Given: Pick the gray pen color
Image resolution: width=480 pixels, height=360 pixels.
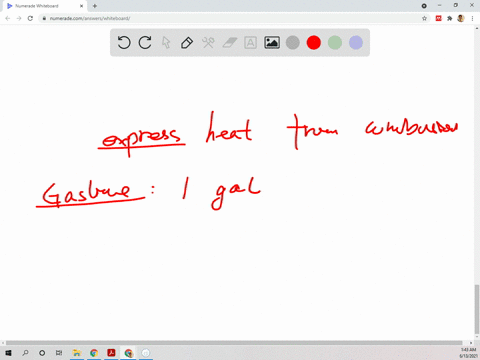Looking at the screenshot, I should coord(293,43).
